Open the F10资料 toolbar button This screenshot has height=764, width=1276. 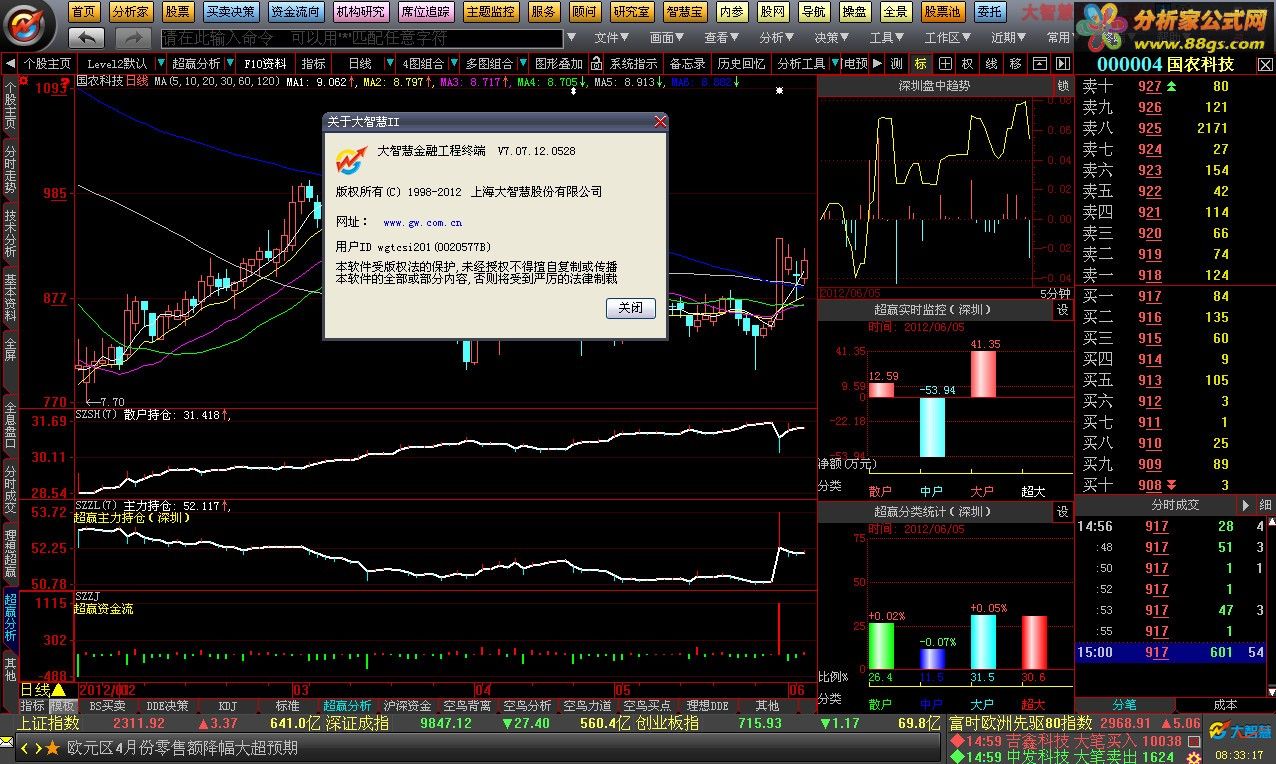click(265, 63)
